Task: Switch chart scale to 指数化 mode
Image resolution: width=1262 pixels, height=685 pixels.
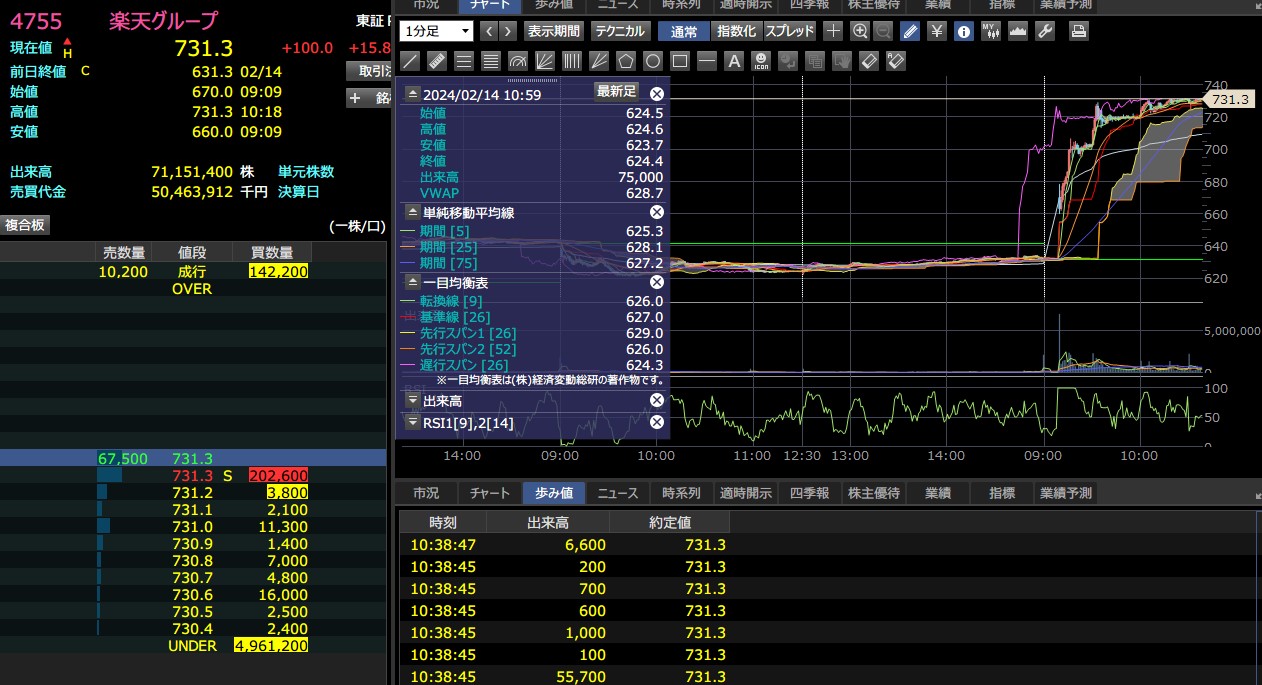Action: click(x=737, y=31)
